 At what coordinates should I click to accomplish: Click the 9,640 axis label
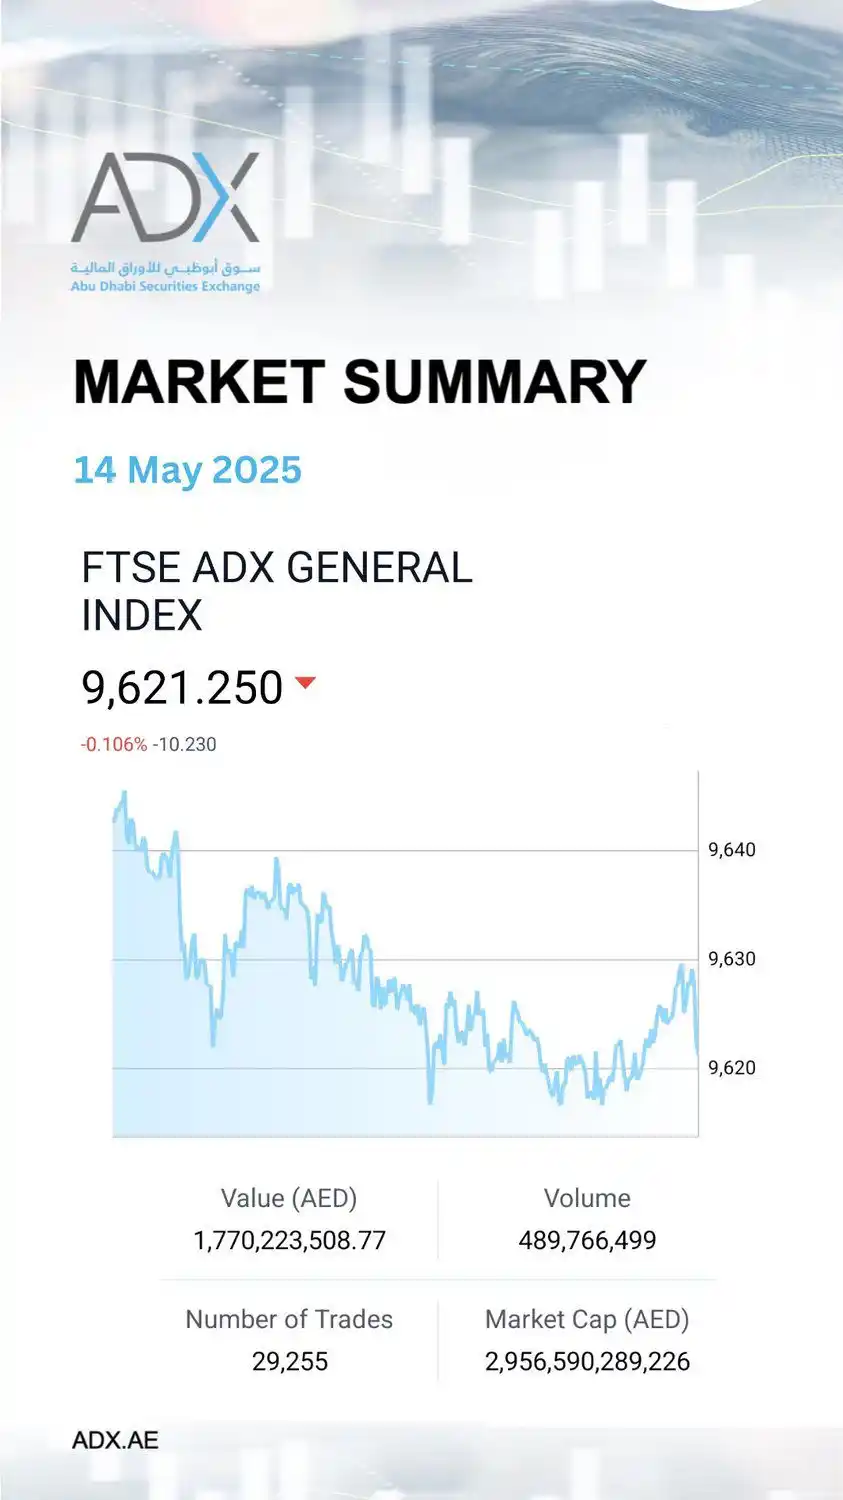pyautogui.click(x=732, y=850)
